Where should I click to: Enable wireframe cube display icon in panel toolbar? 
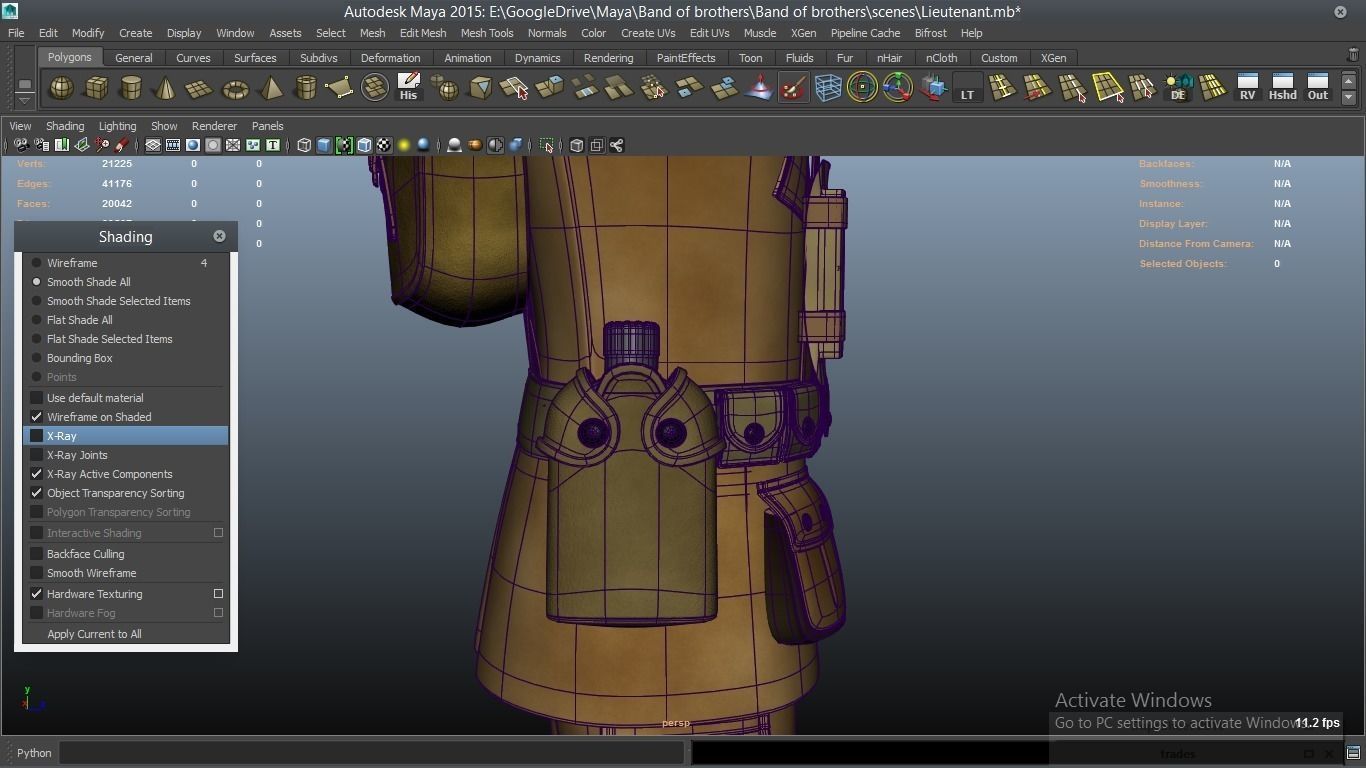(x=304, y=145)
